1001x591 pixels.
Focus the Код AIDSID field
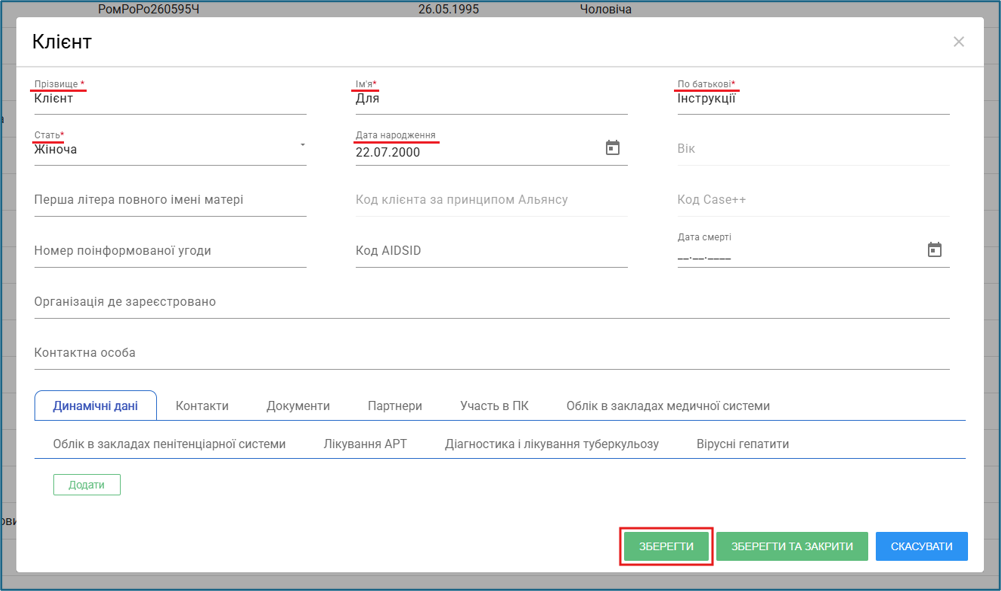coord(492,251)
